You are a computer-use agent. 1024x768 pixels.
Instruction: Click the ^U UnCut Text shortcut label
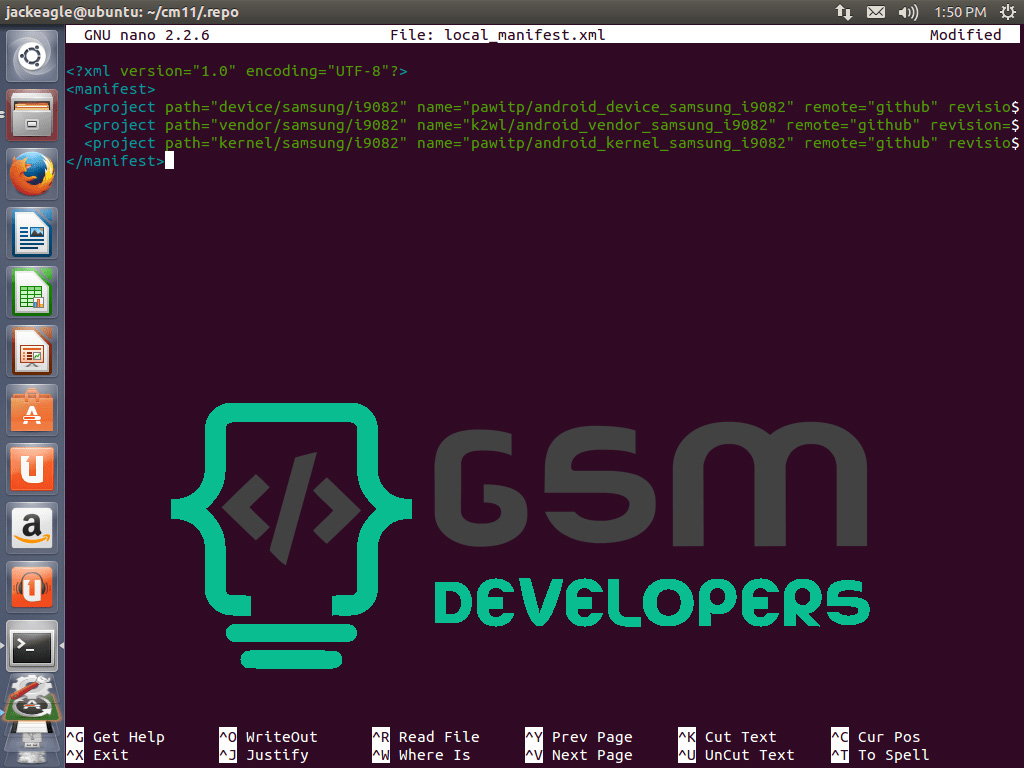[x=736, y=756]
